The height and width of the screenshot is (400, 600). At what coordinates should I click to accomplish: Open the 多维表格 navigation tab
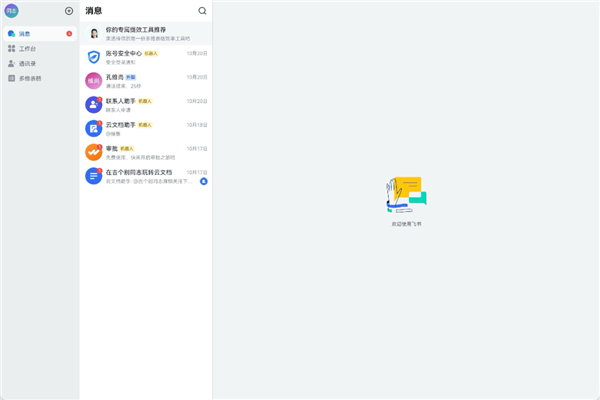(x=40, y=78)
